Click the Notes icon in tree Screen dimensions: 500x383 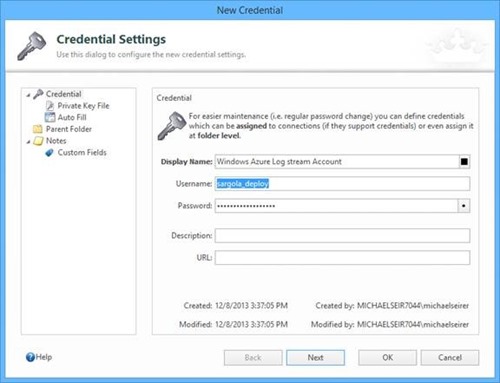[38, 141]
